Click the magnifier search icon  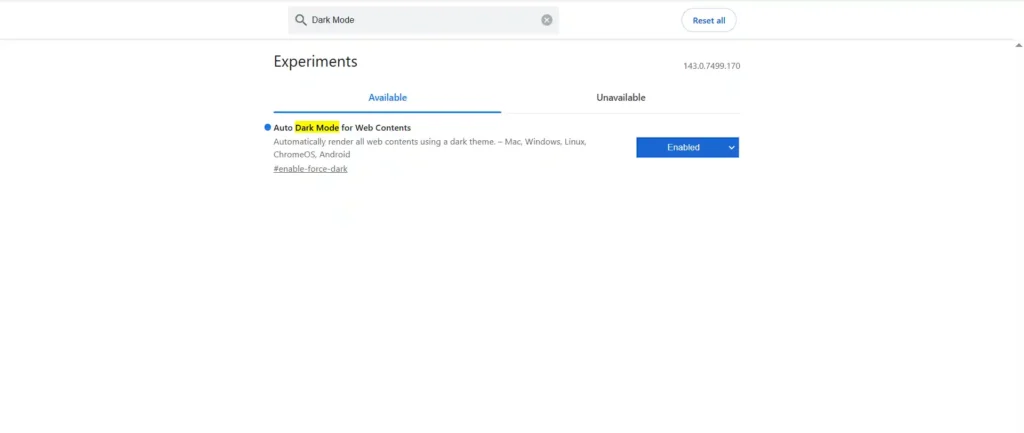pos(300,20)
